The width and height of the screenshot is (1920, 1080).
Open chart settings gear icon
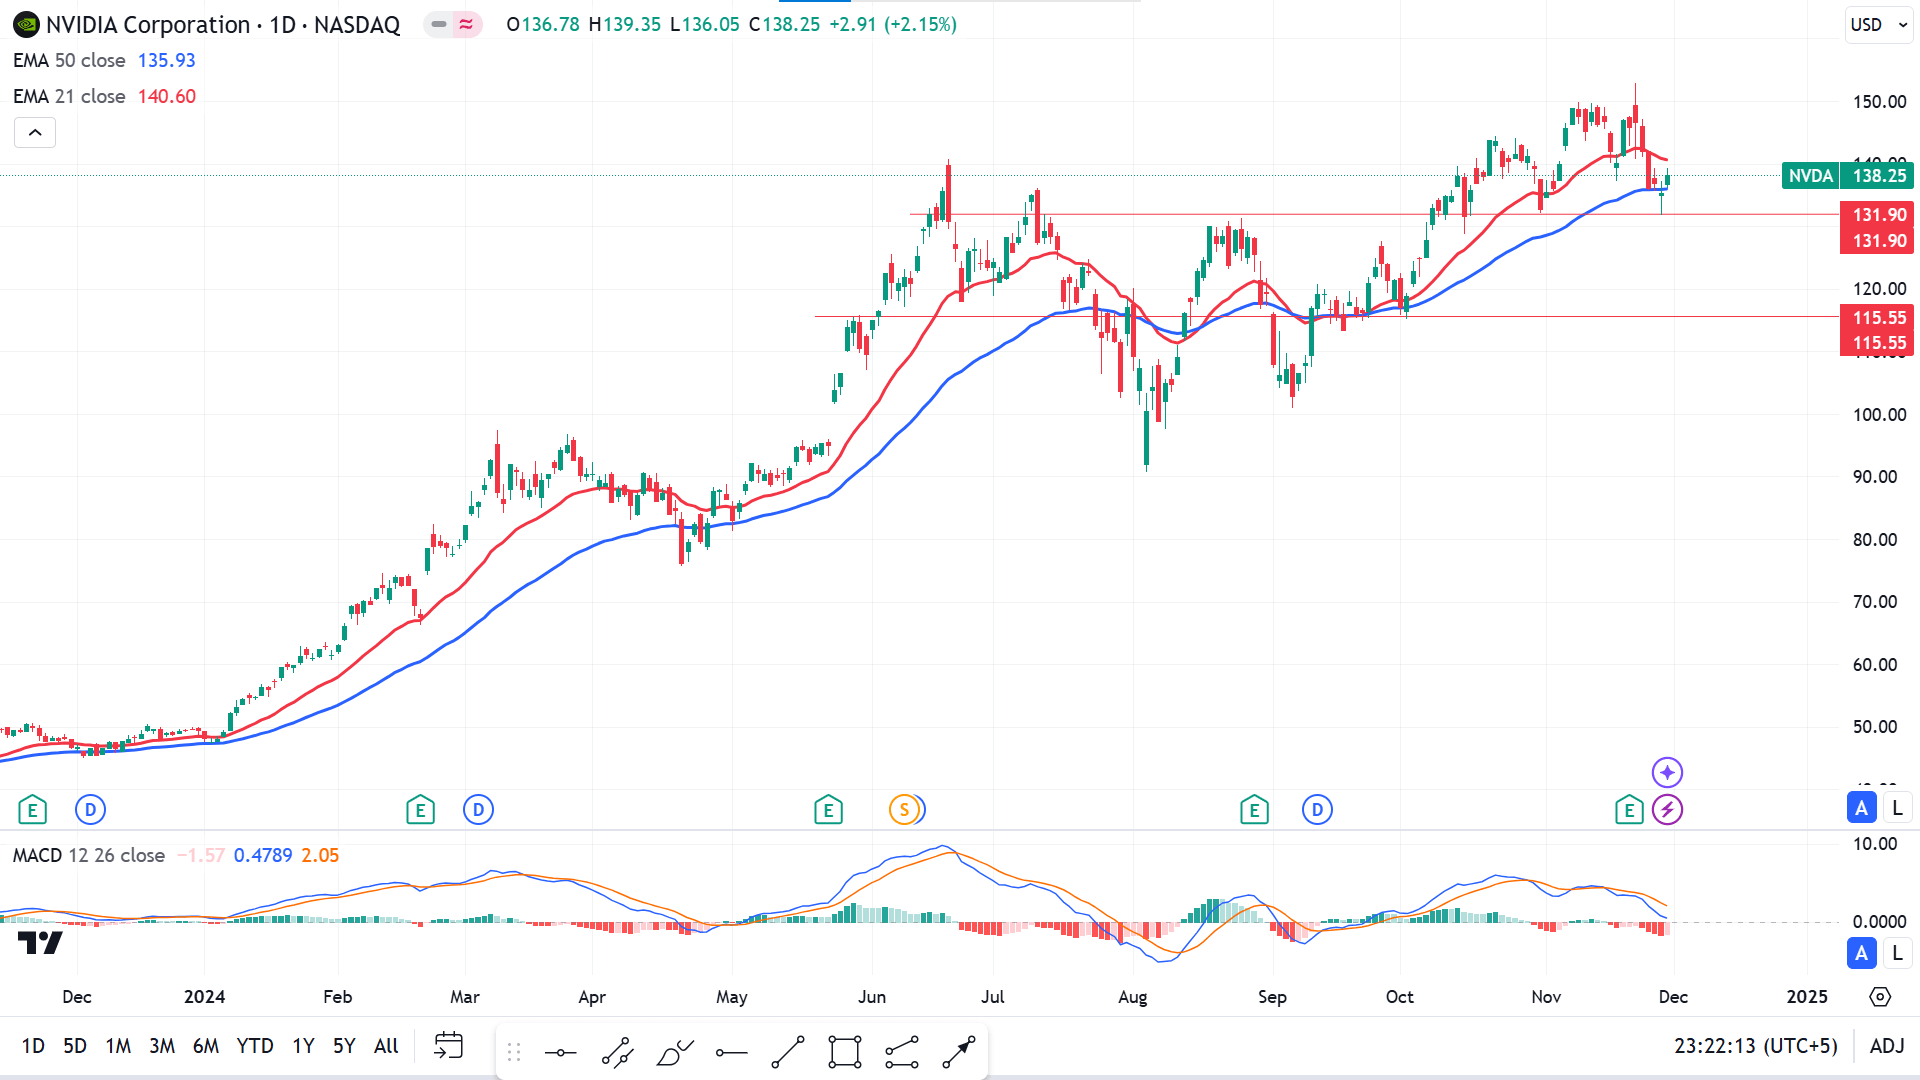point(1880,997)
